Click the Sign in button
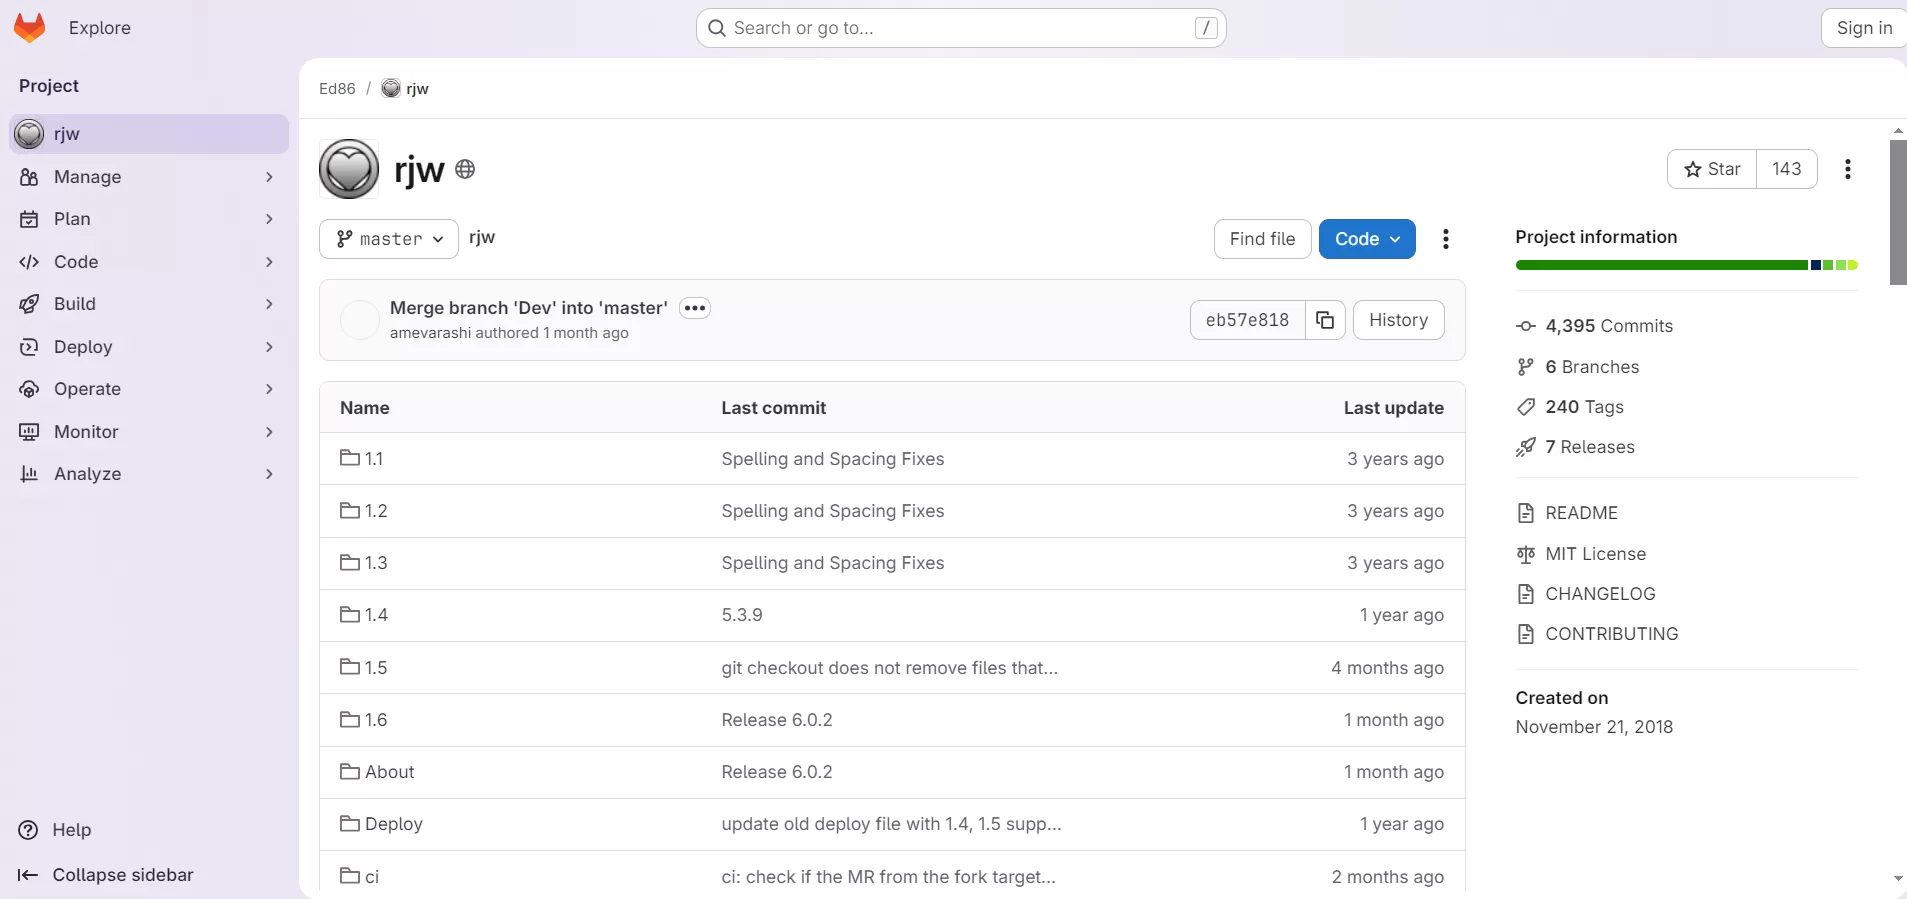The image size is (1907, 899). pyautogui.click(x=1863, y=28)
